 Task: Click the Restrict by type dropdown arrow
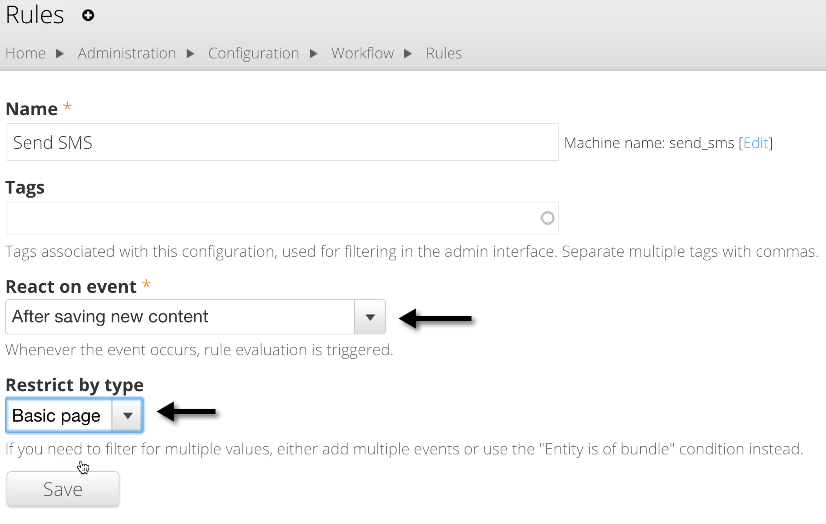[x=127, y=415]
